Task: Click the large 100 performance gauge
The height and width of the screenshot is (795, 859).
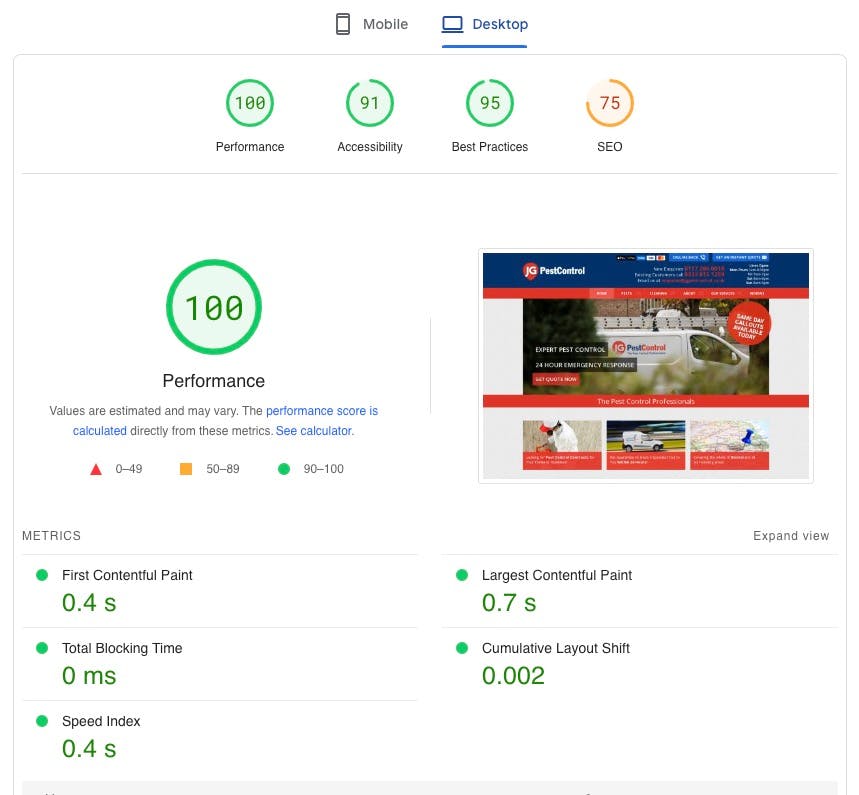Action: point(214,307)
